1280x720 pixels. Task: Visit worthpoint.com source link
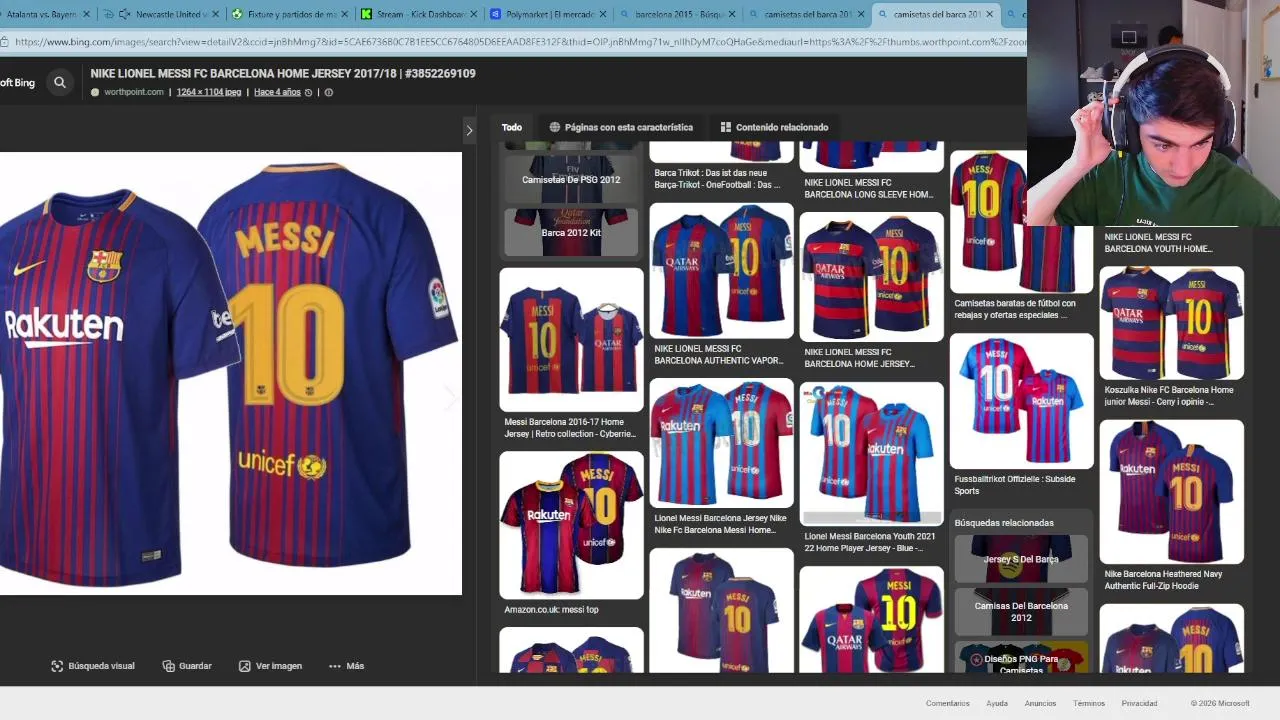[x=133, y=92]
